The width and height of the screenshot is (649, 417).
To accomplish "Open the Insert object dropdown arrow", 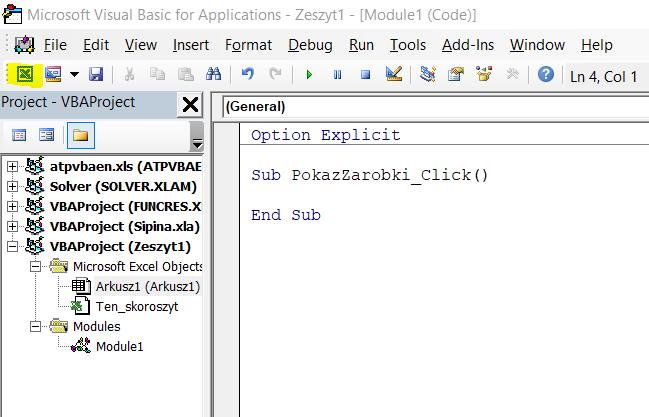I will [x=74, y=75].
